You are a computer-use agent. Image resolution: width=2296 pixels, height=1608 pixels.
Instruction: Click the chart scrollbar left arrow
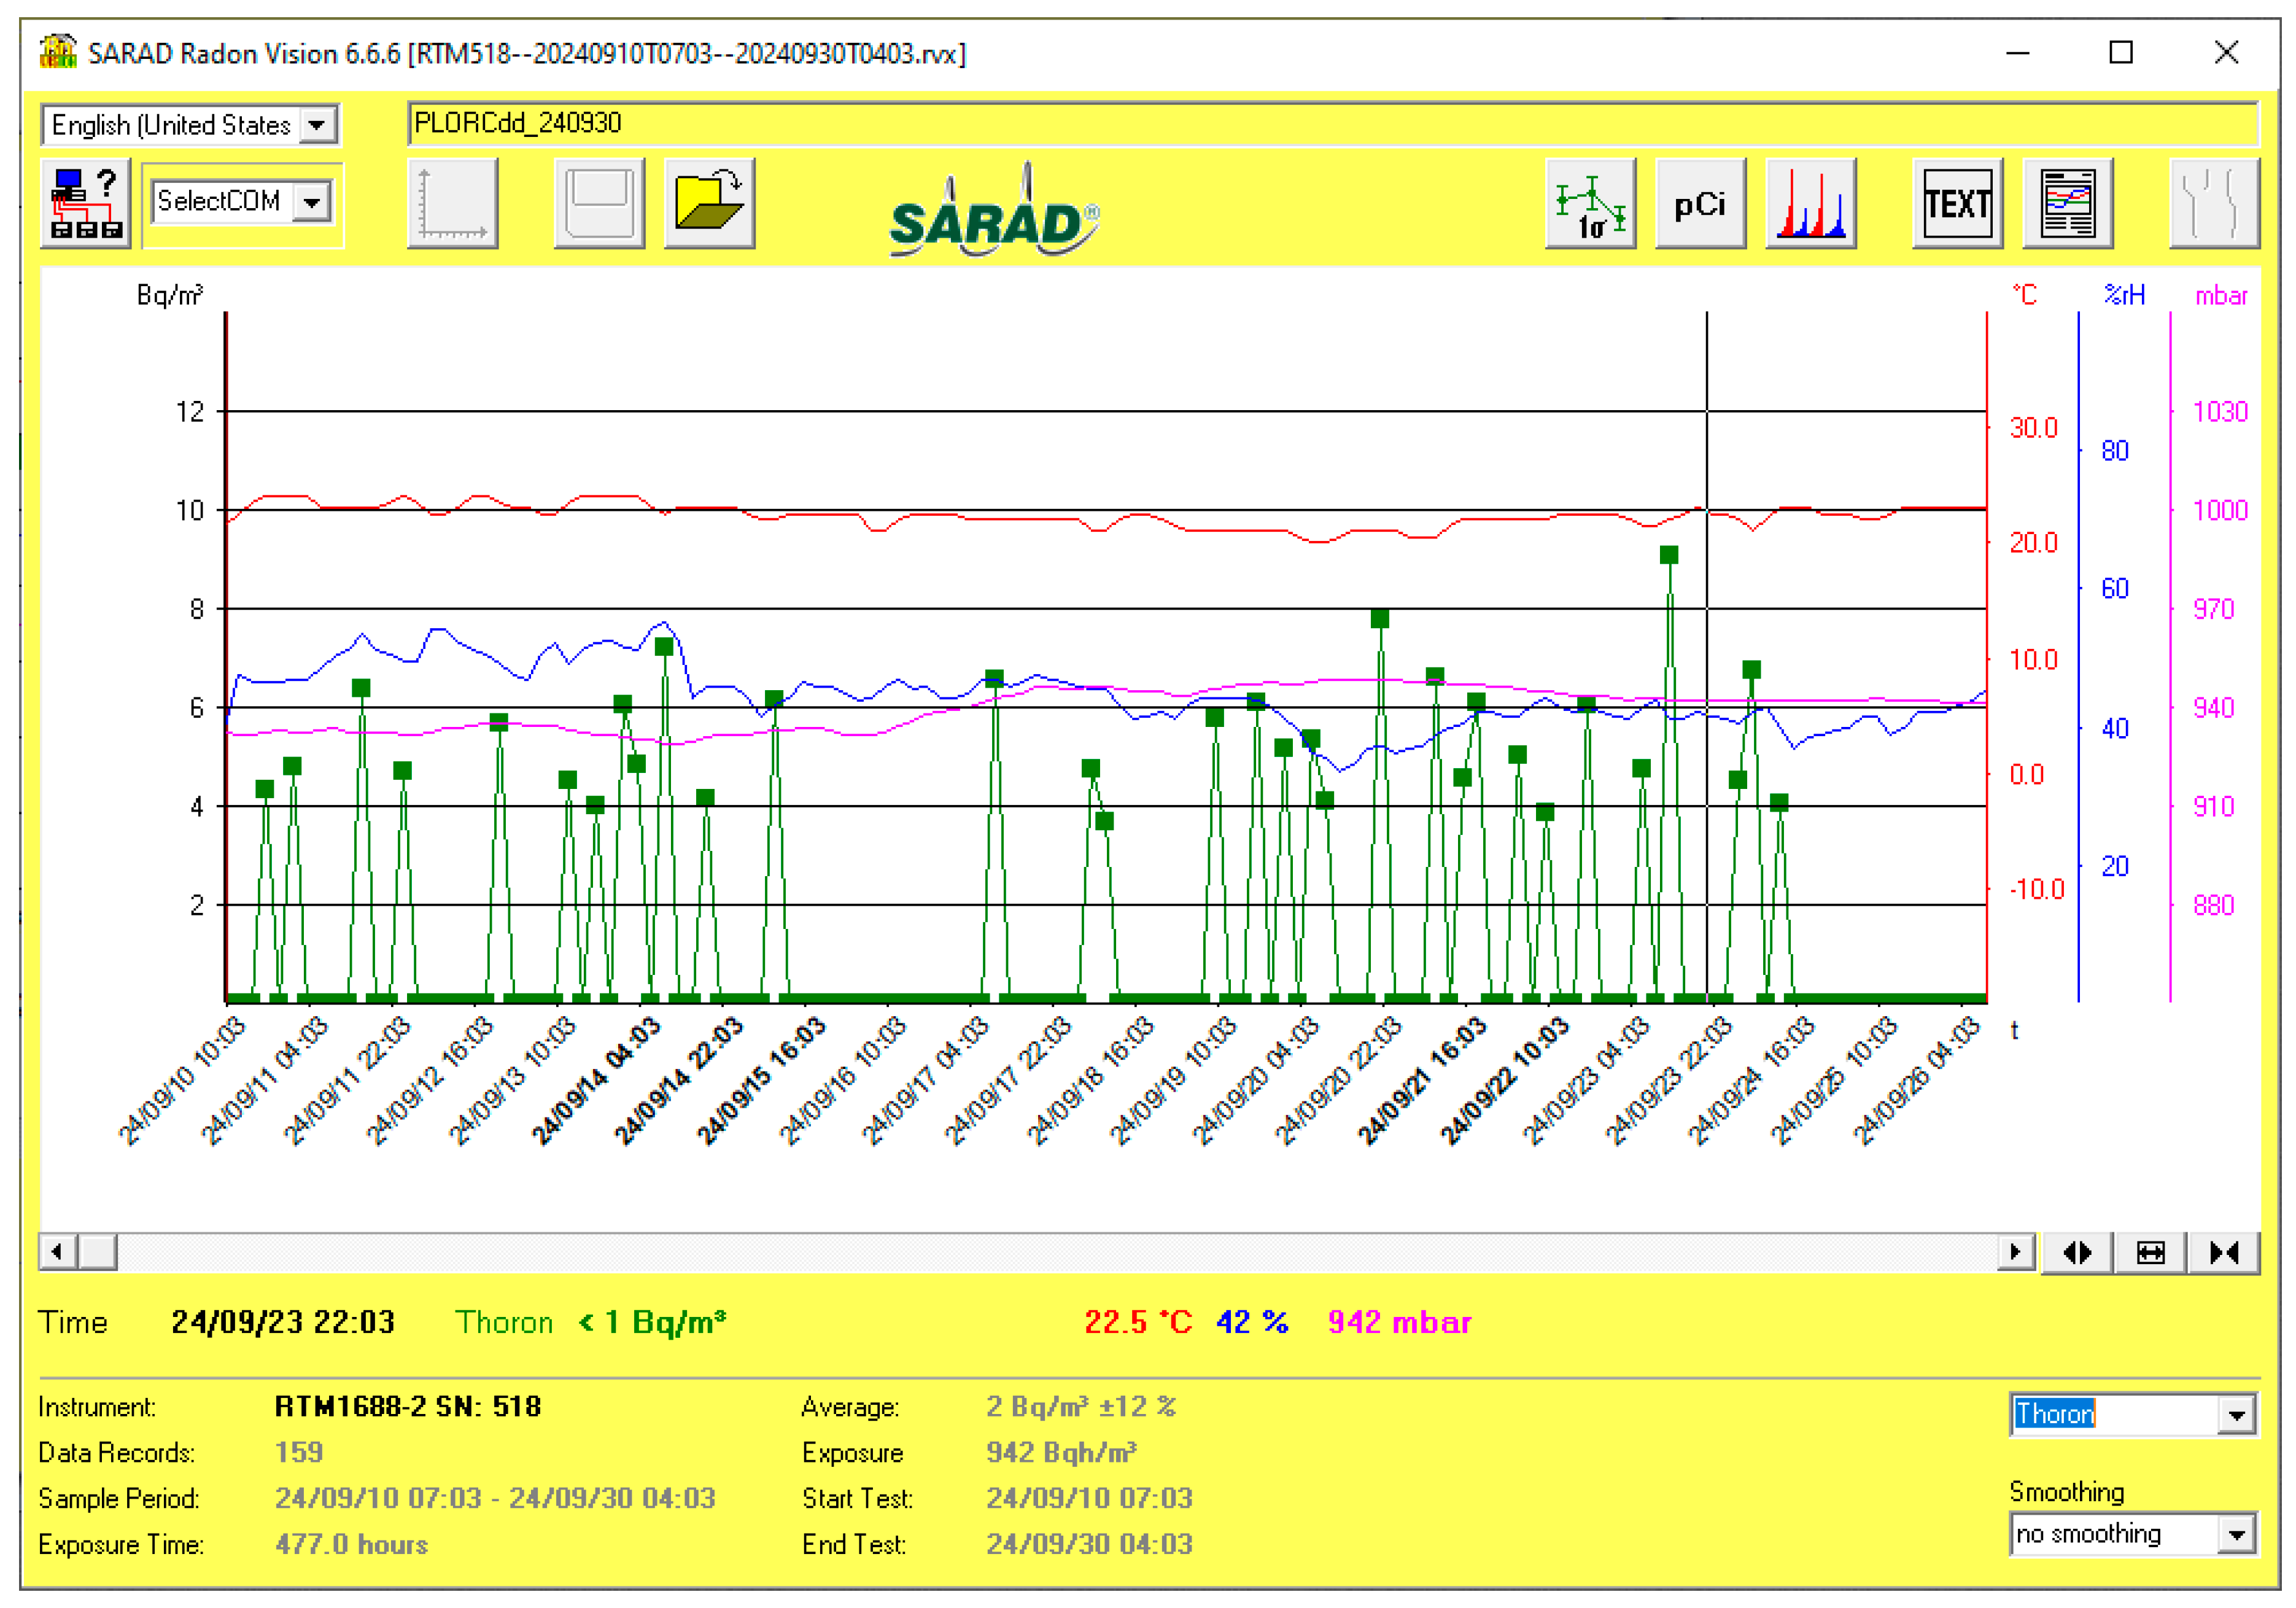pos(57,1252)
